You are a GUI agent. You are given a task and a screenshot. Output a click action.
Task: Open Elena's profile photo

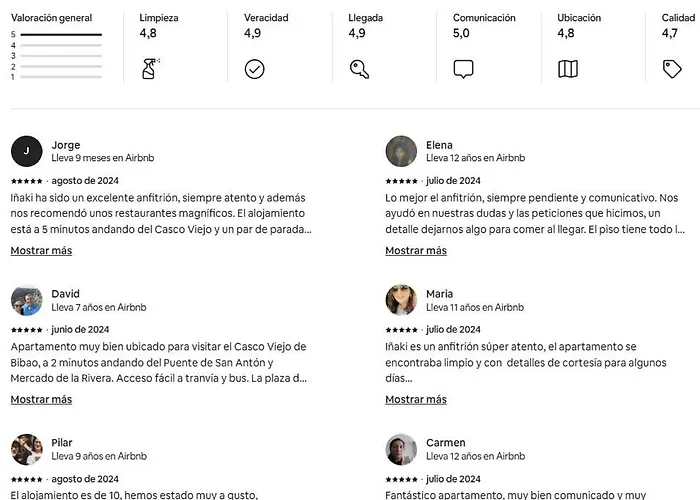click(x=401, y=151)
